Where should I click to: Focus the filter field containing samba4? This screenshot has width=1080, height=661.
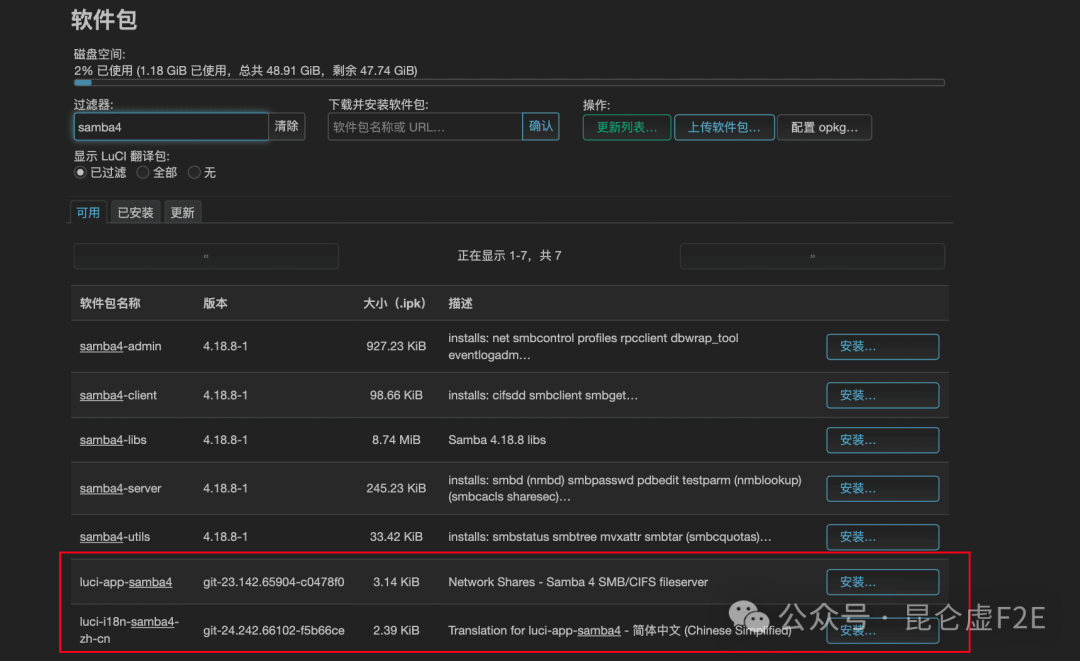click(171, 127)
